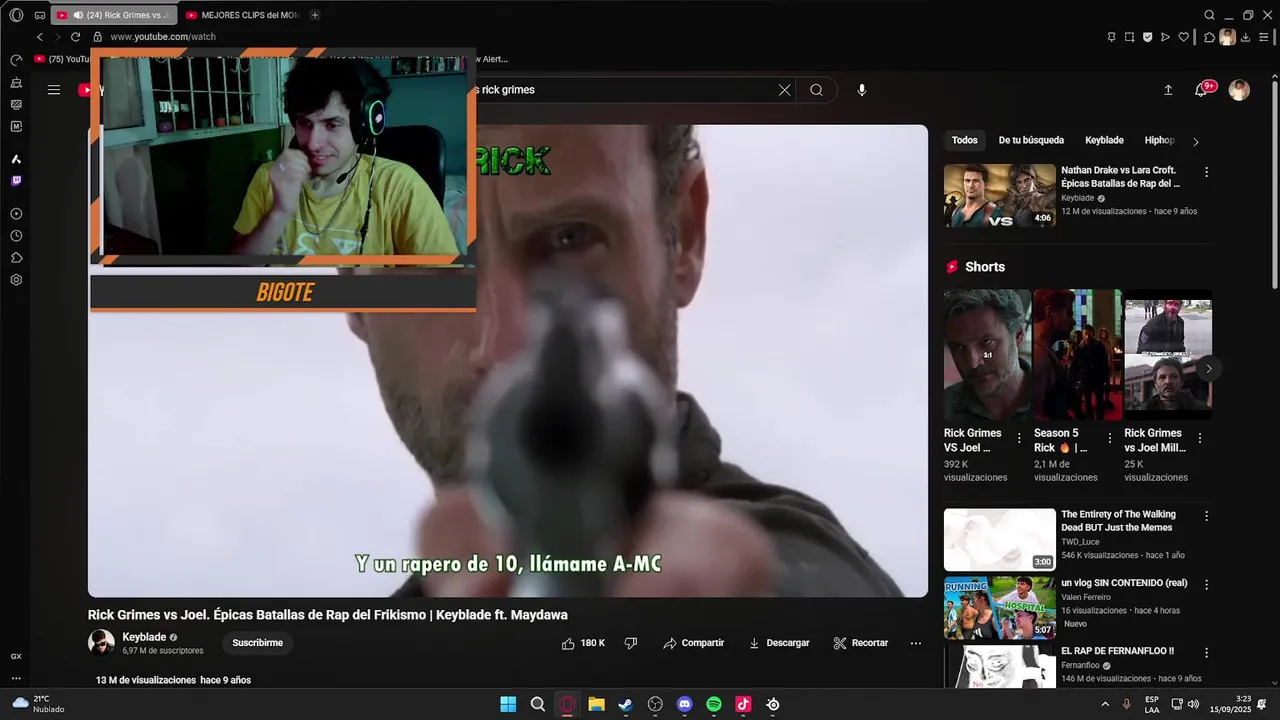Focus the address bar www.youtube.com/watch
The image size is (1280, 720).
(163, 37)
